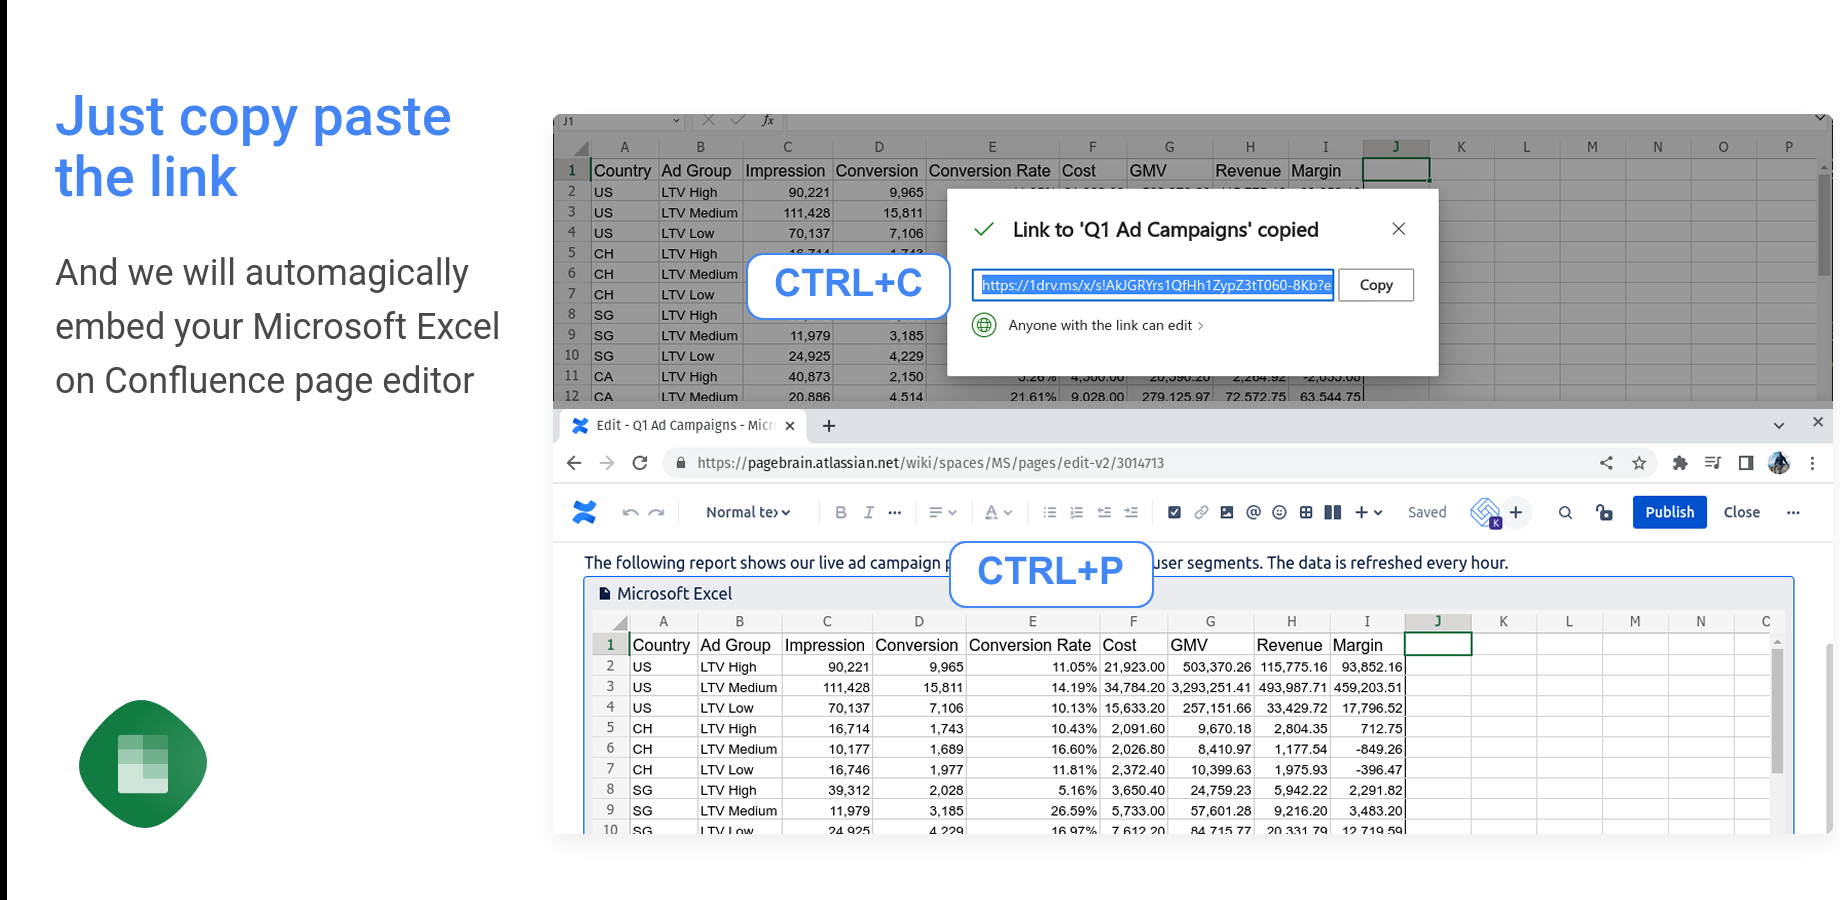
Task: Open the Normal text style dropdown
Action: [748, 512]
